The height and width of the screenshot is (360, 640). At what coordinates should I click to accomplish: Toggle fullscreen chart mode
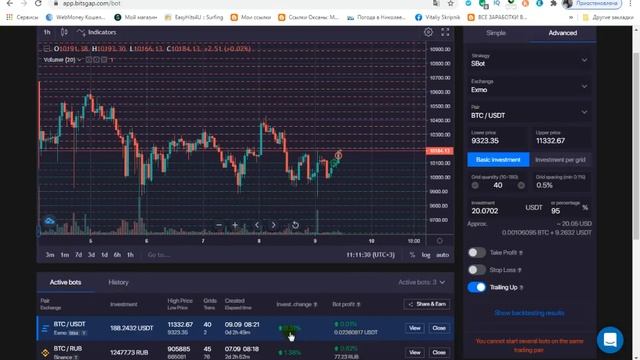point(445,32)
